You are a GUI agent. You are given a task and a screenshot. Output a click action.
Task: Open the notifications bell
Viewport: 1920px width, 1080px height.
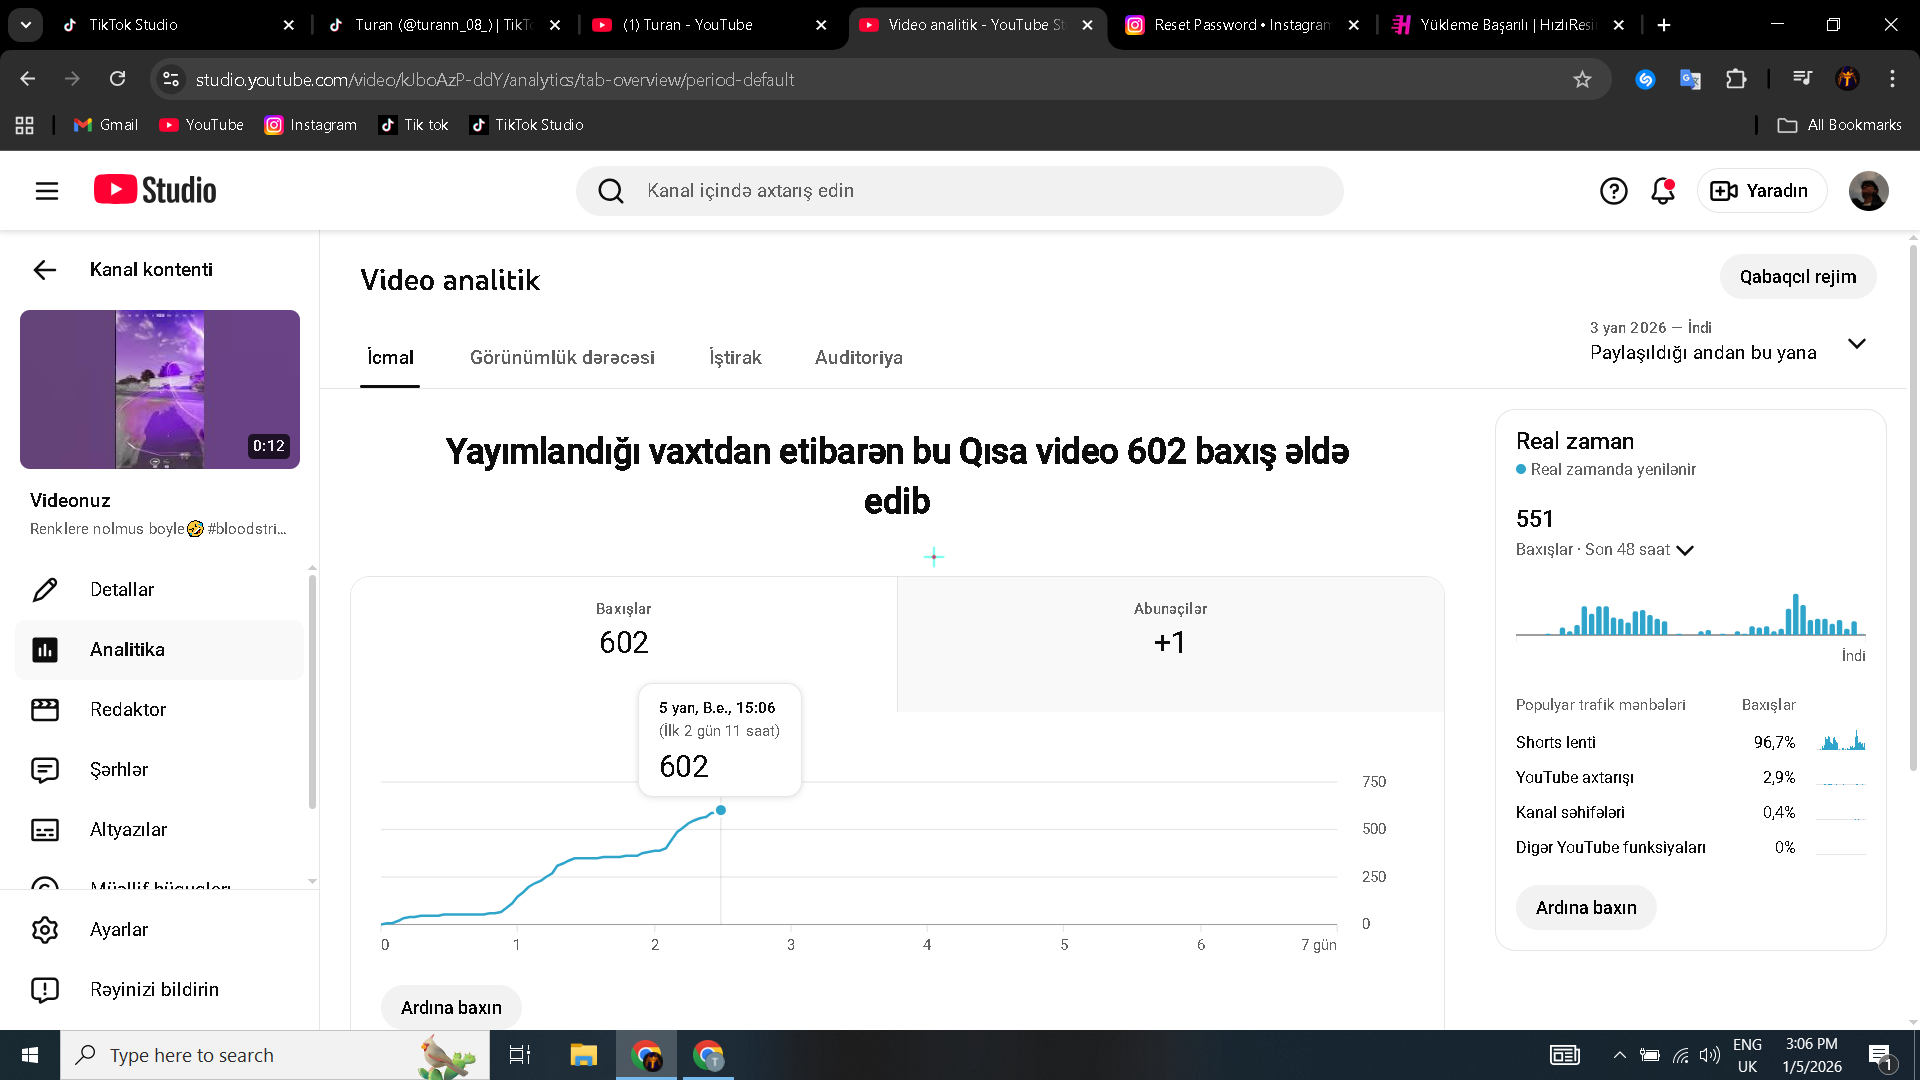(1663, 191)
